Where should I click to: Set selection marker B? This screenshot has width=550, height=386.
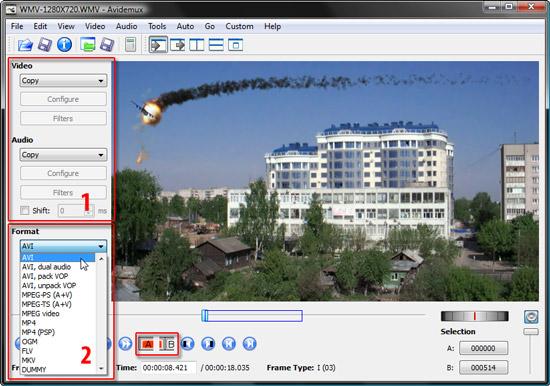point(167,344)
